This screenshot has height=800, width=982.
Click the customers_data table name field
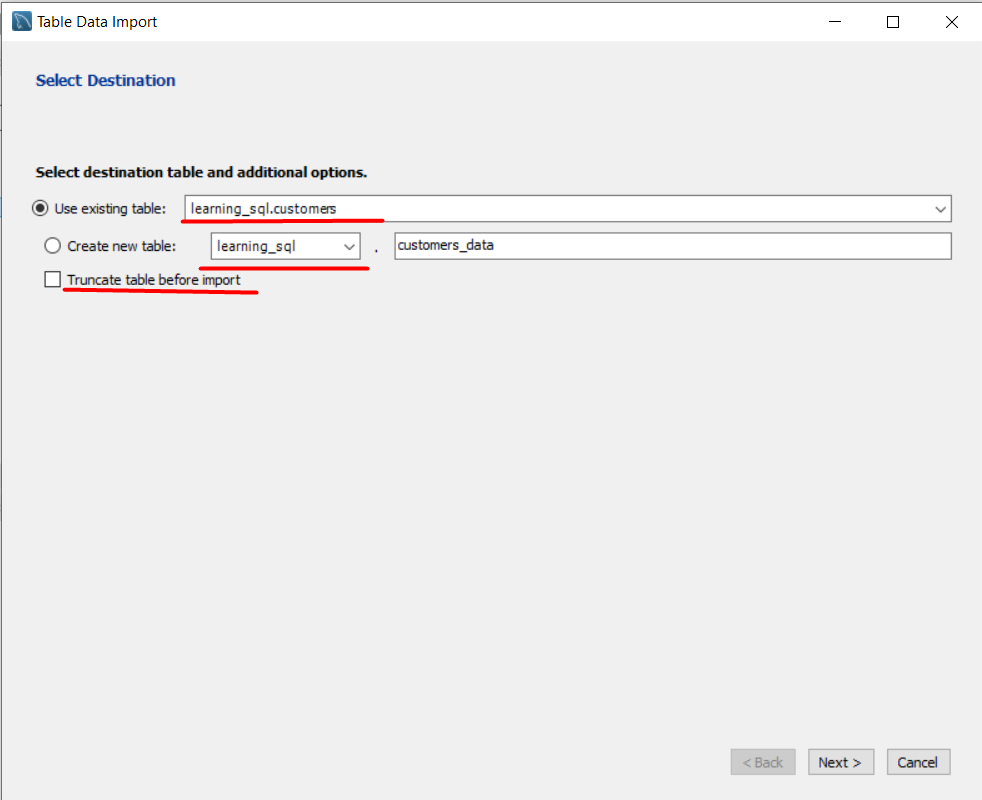[672, 246]
